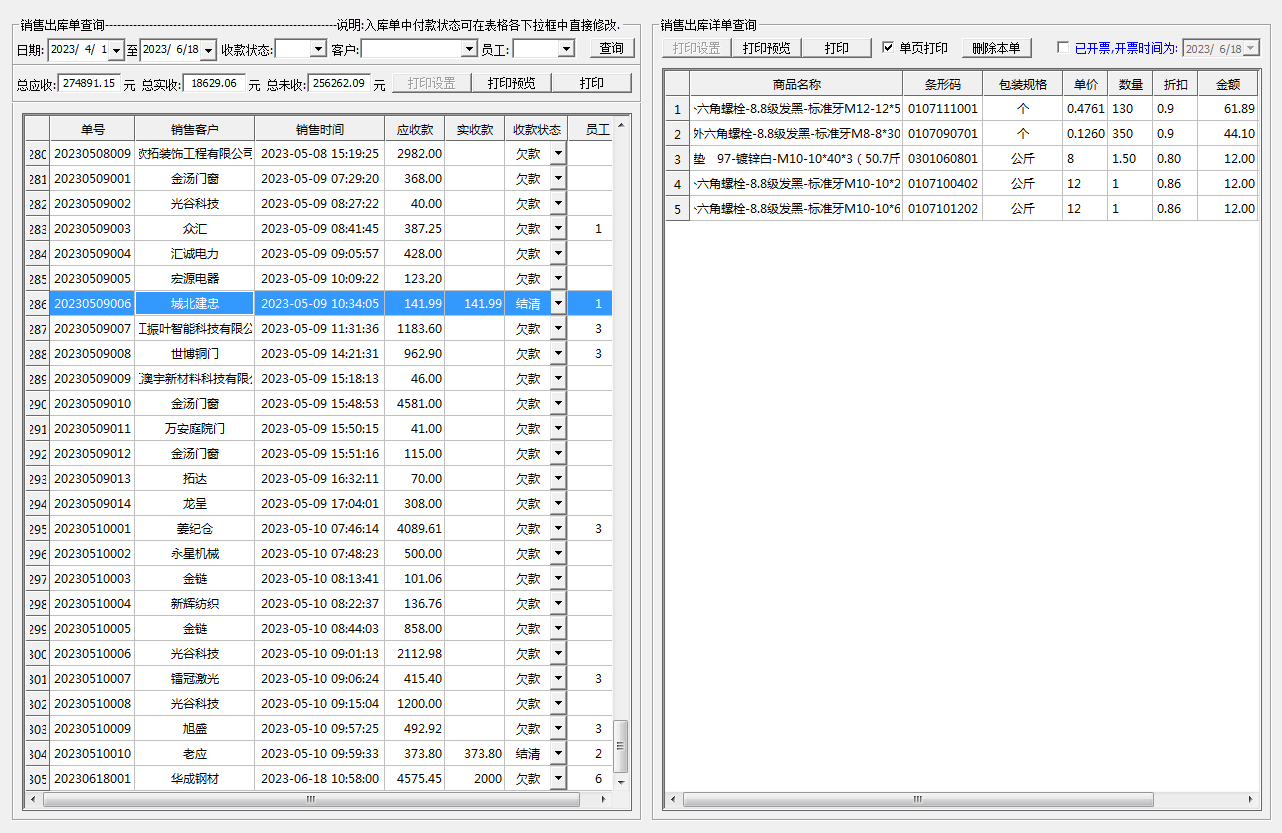Select customer 世博铜门 row
Screen dimensions: 1282x833
pyautogui.click(x=195, y=353)
